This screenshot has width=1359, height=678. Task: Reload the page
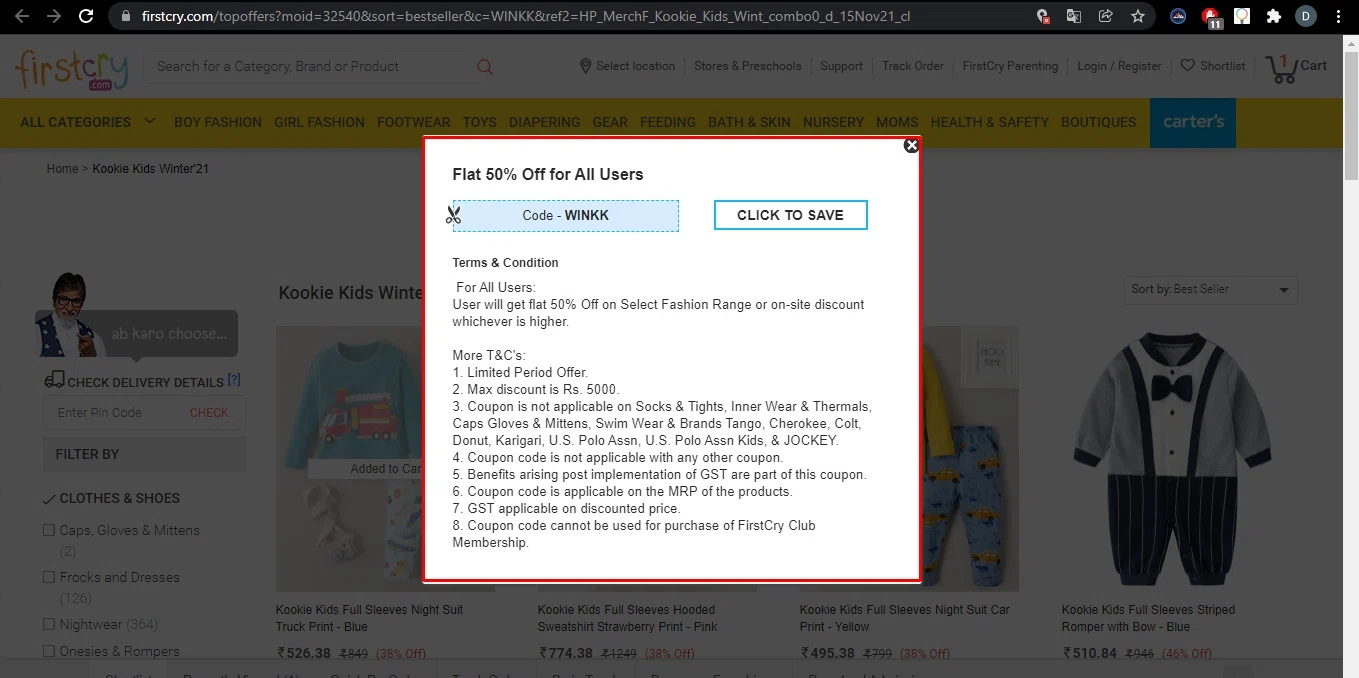pos(87,16)
